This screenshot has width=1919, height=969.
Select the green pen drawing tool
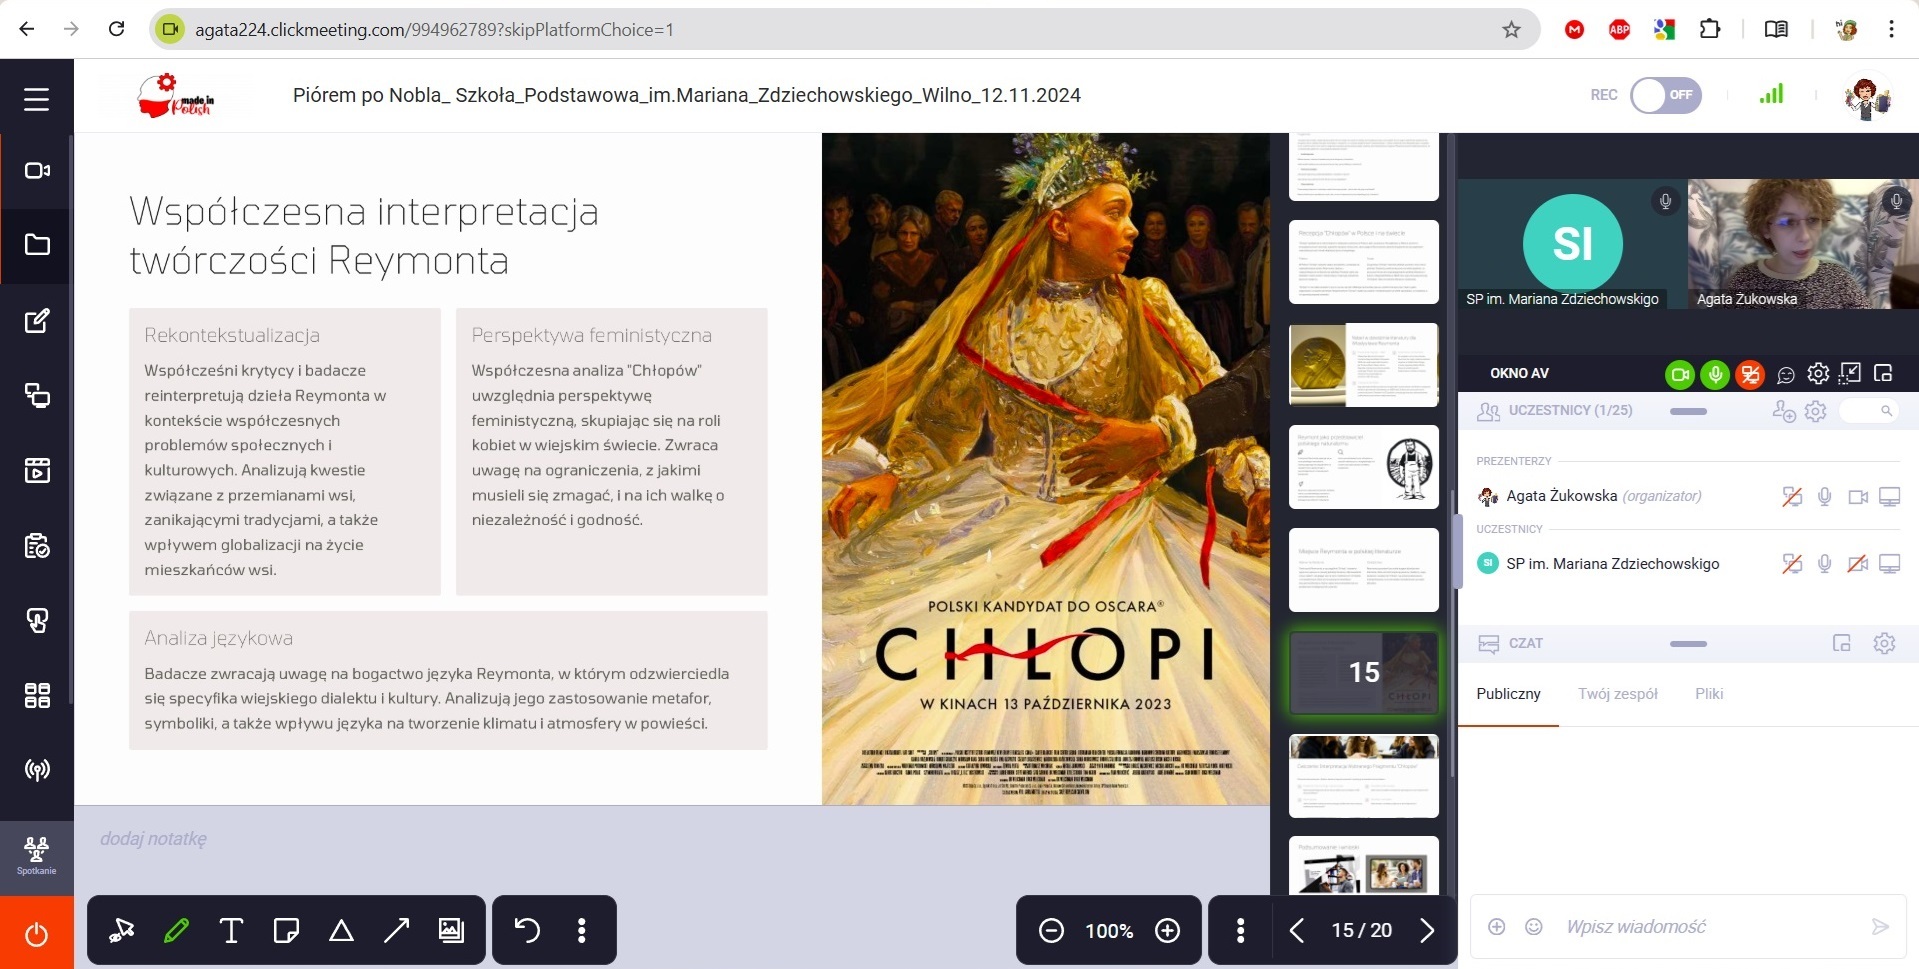click(176, 931)
